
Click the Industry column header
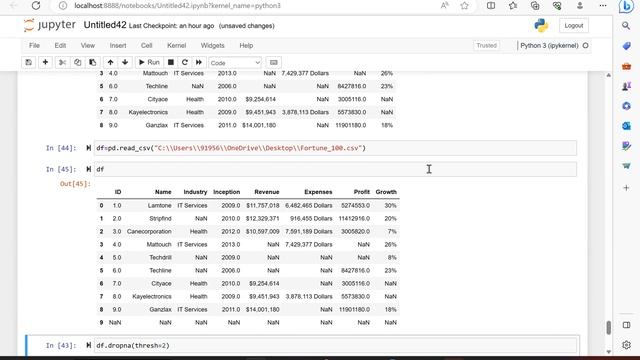195,192
